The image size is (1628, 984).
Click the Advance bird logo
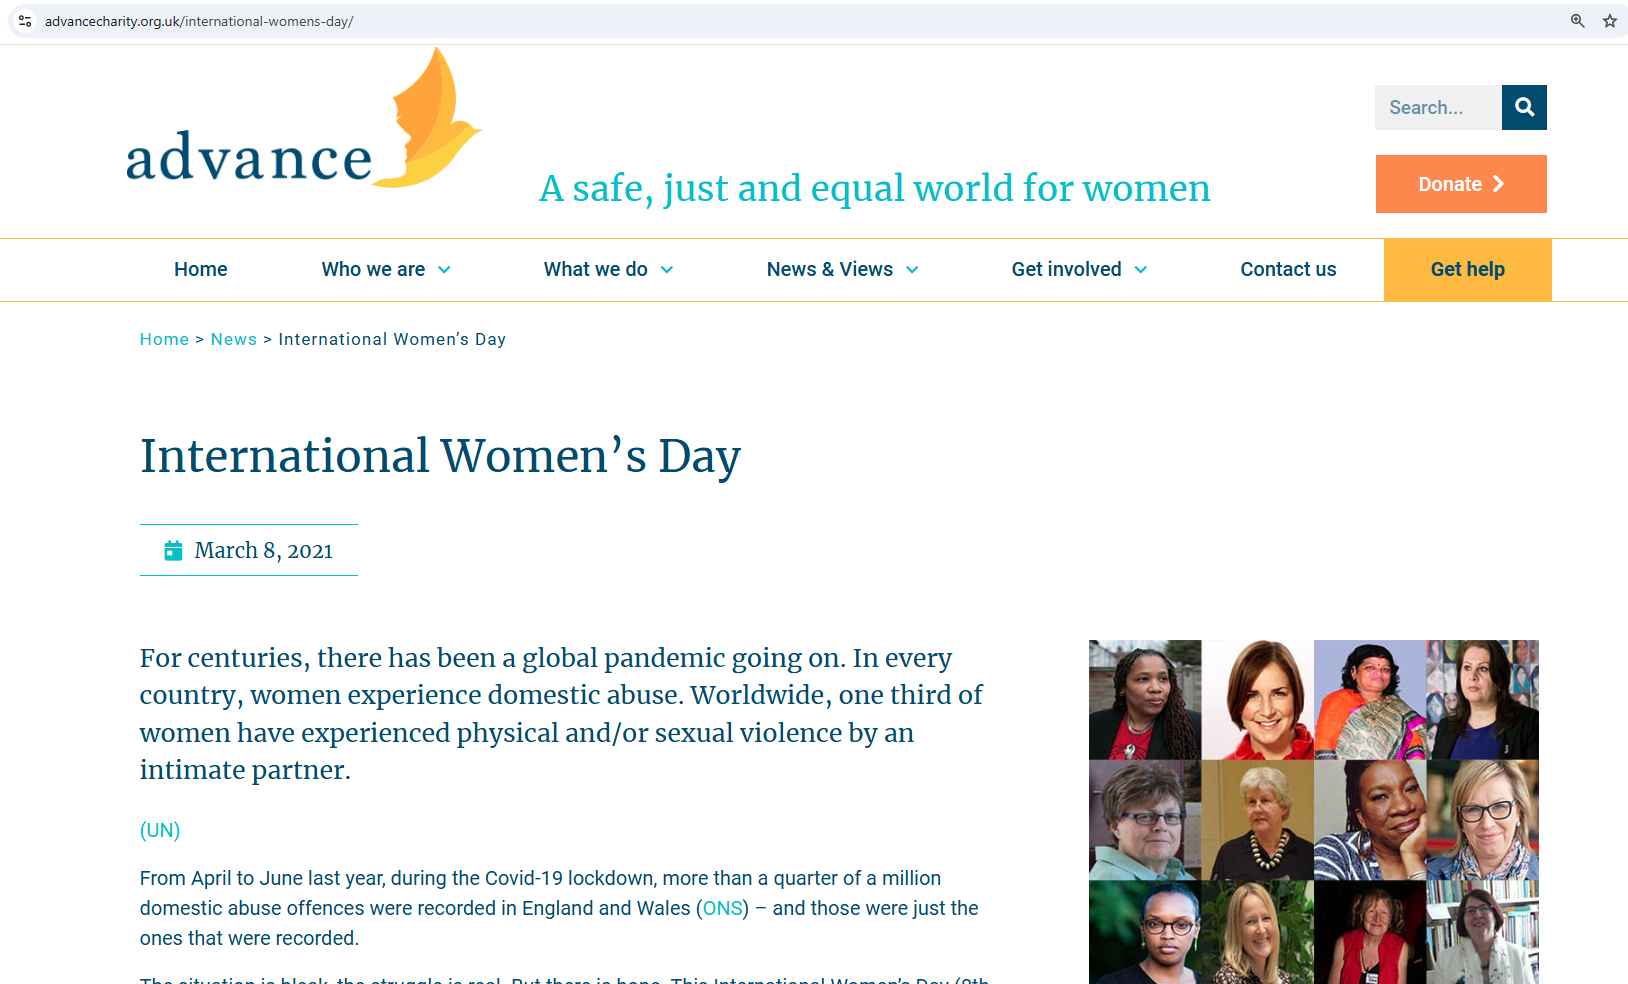click(x=304, y=120)
